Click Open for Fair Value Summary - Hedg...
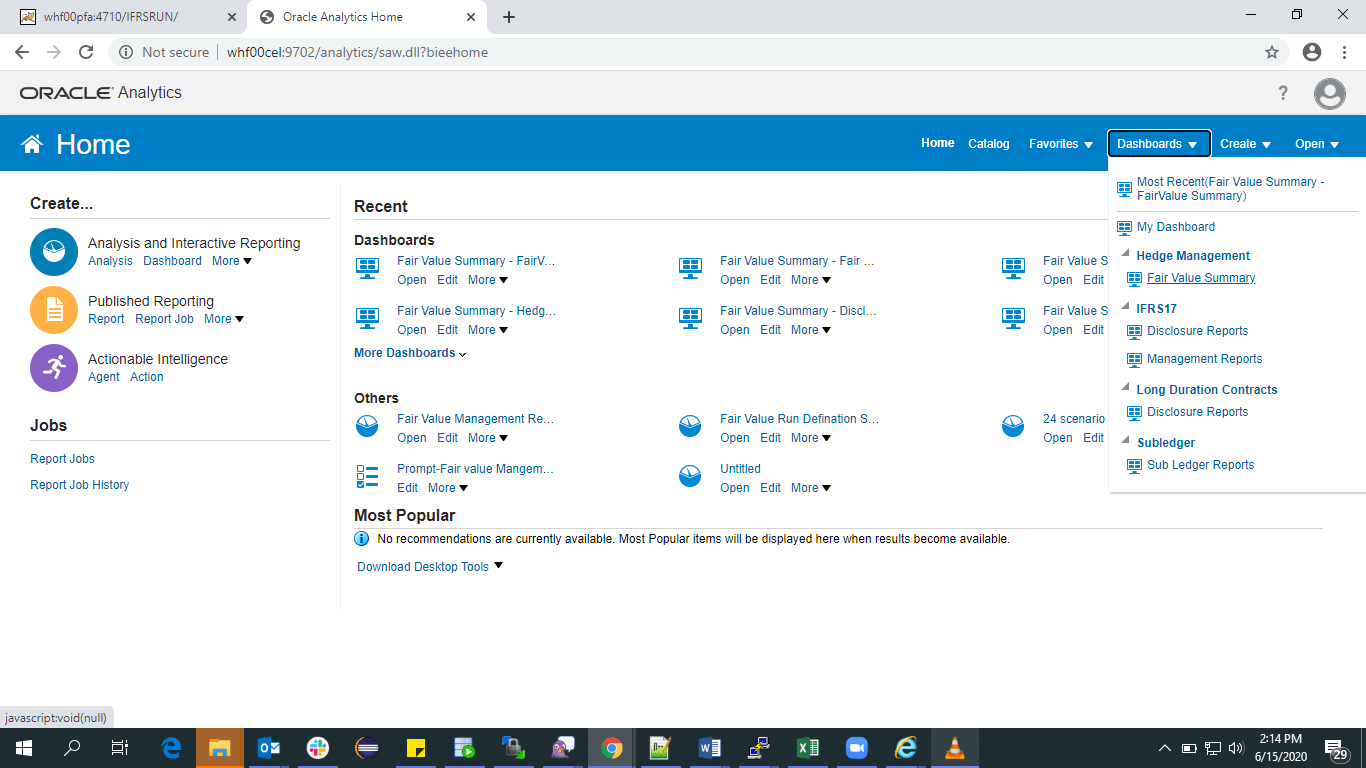 click(x=412, y=330)
